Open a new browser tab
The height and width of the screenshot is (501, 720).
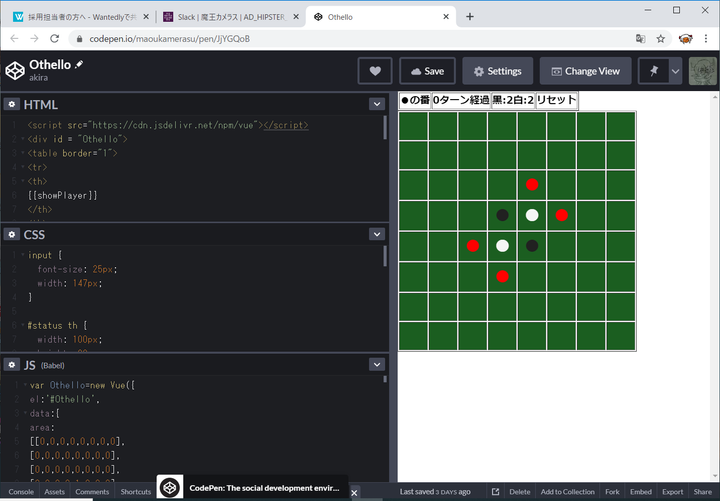pos(470,17)
